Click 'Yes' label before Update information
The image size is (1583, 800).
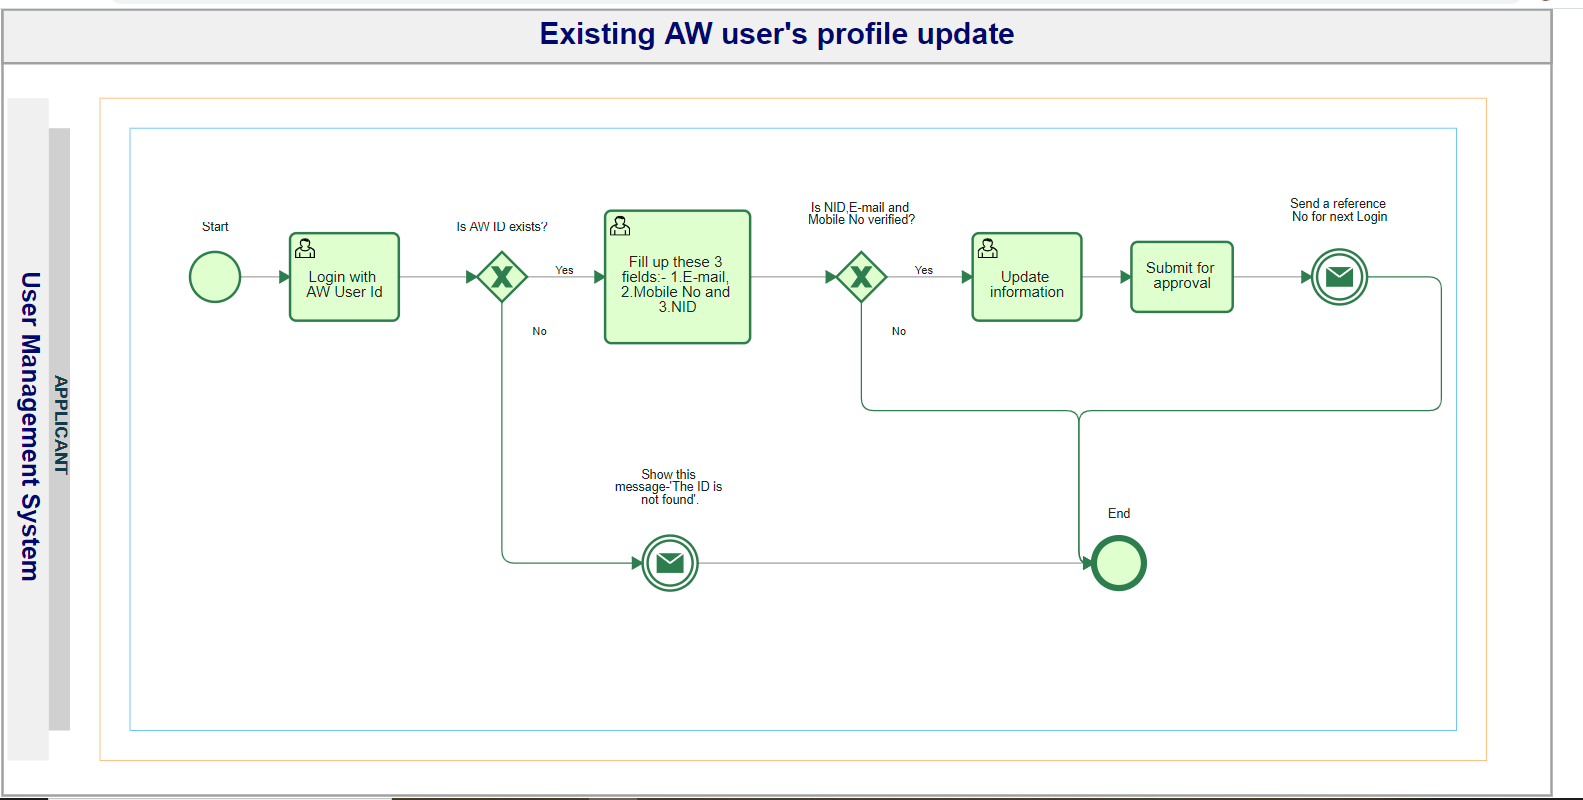924,270
